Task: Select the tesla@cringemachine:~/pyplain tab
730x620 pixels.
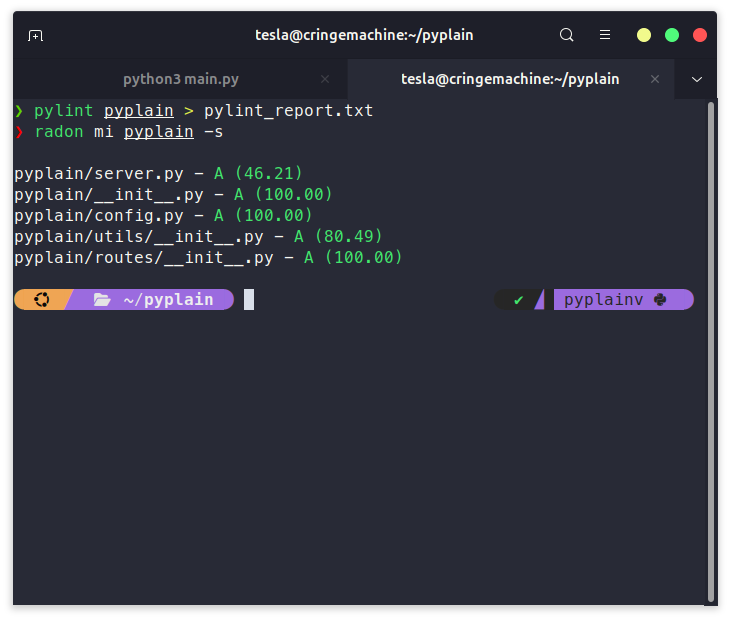Action: 510,79
